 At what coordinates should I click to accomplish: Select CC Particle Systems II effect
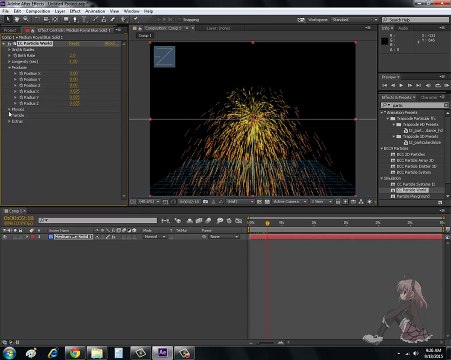(x=416, y=184)
